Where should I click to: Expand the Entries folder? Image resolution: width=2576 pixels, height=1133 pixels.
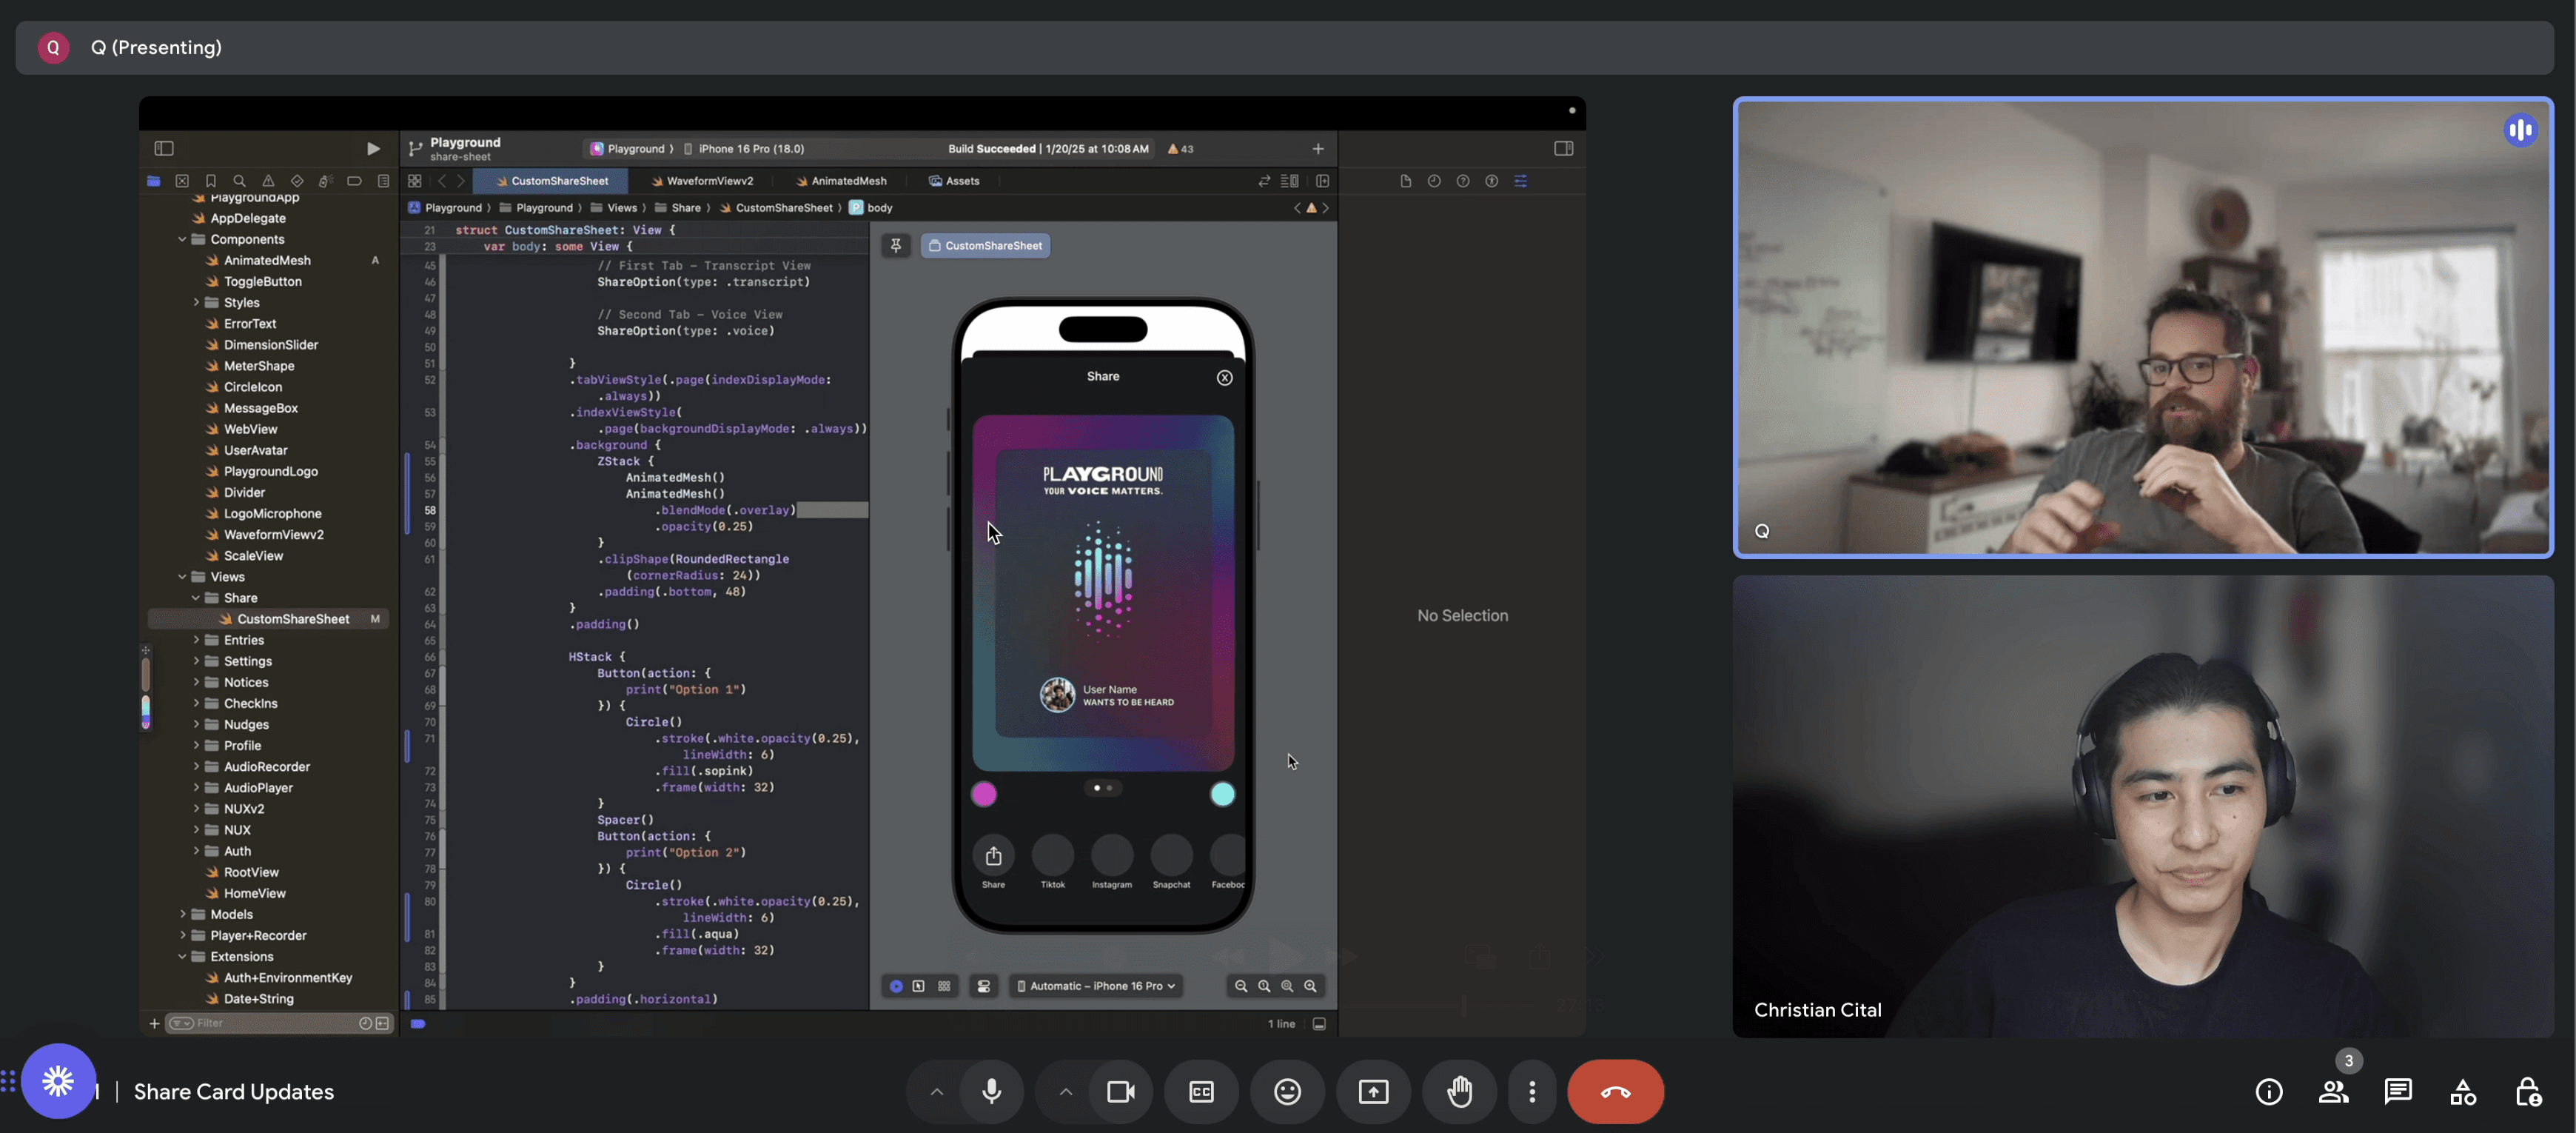(x=196, y=640)
